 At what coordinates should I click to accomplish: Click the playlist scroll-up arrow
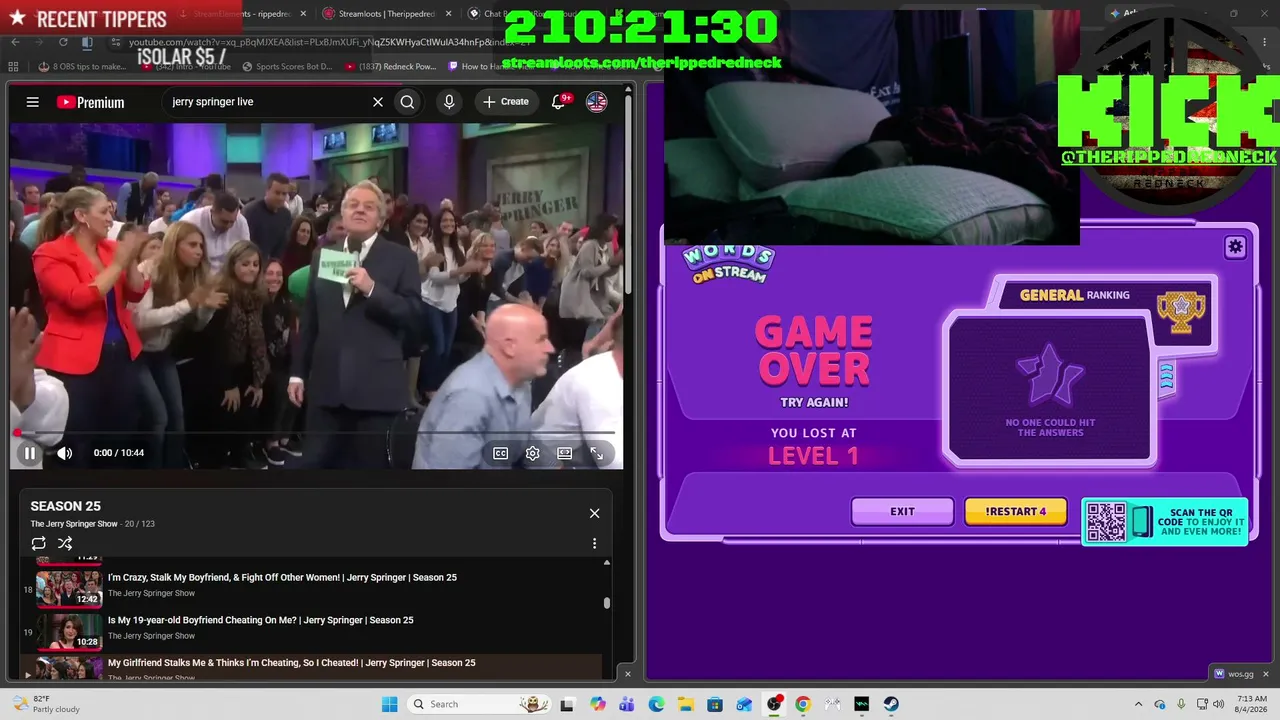pyautogui.click(x=606, y=563)
